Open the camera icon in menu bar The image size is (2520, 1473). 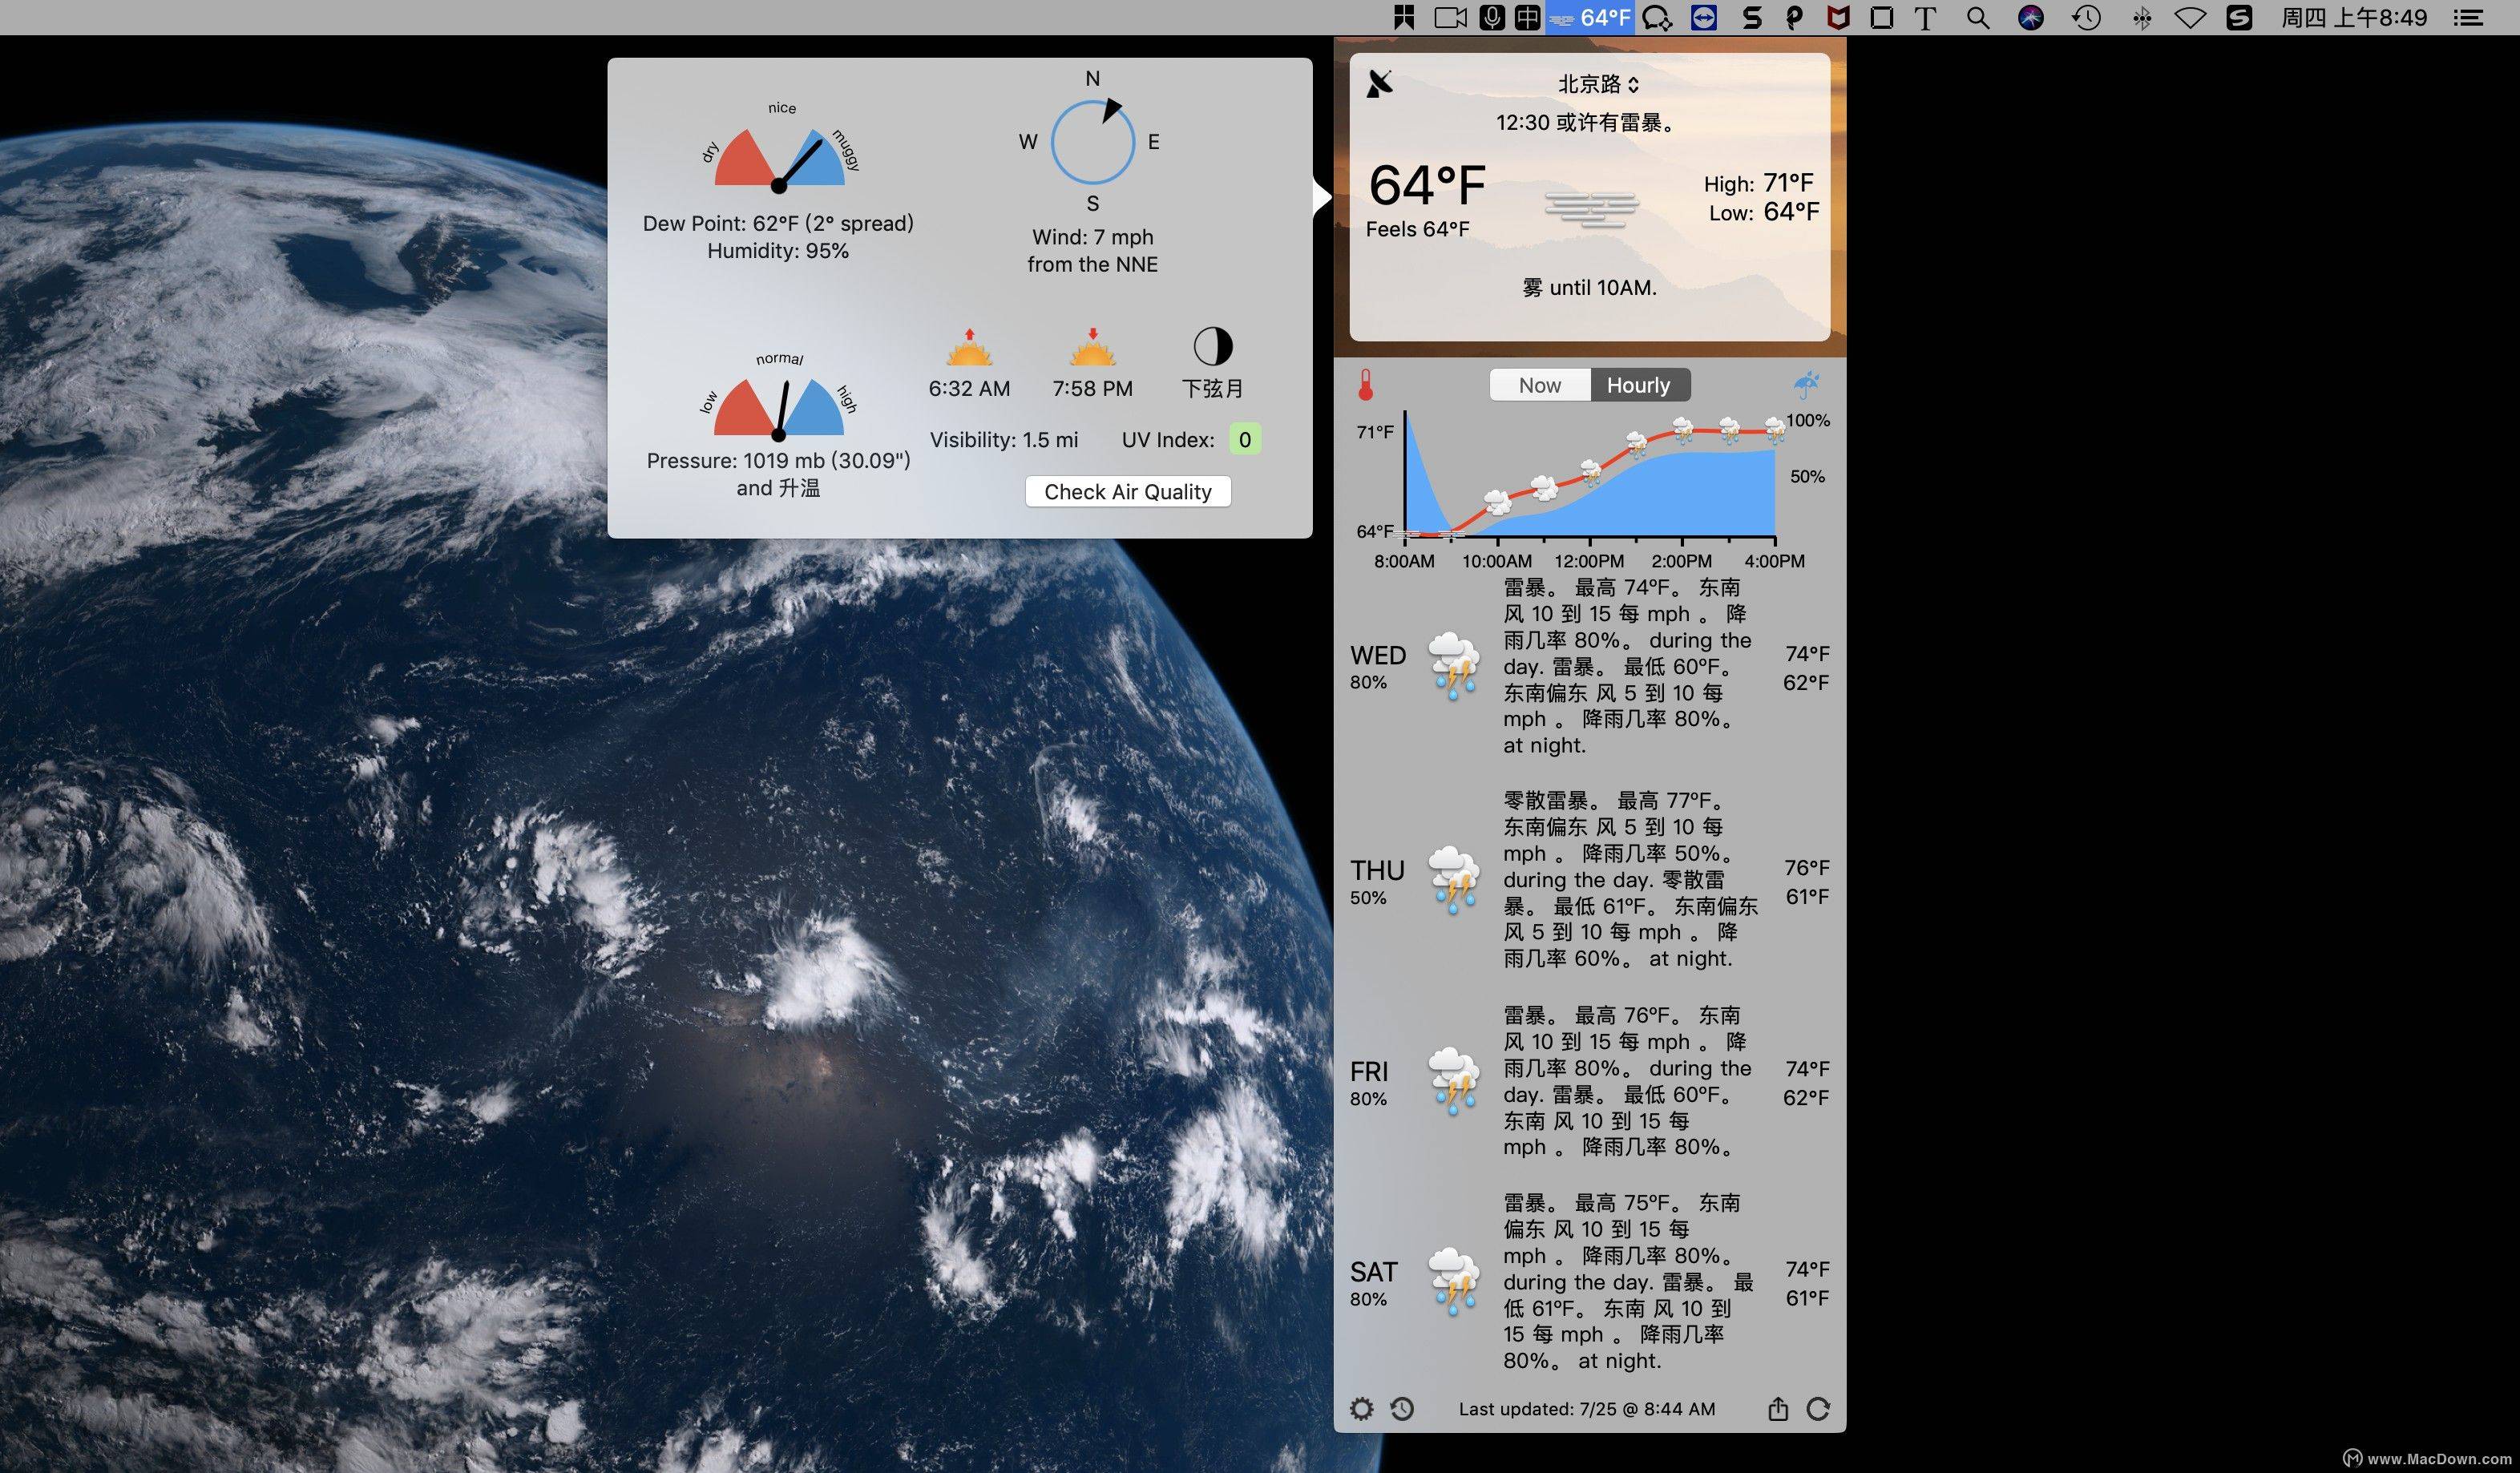coord(1450,18)
